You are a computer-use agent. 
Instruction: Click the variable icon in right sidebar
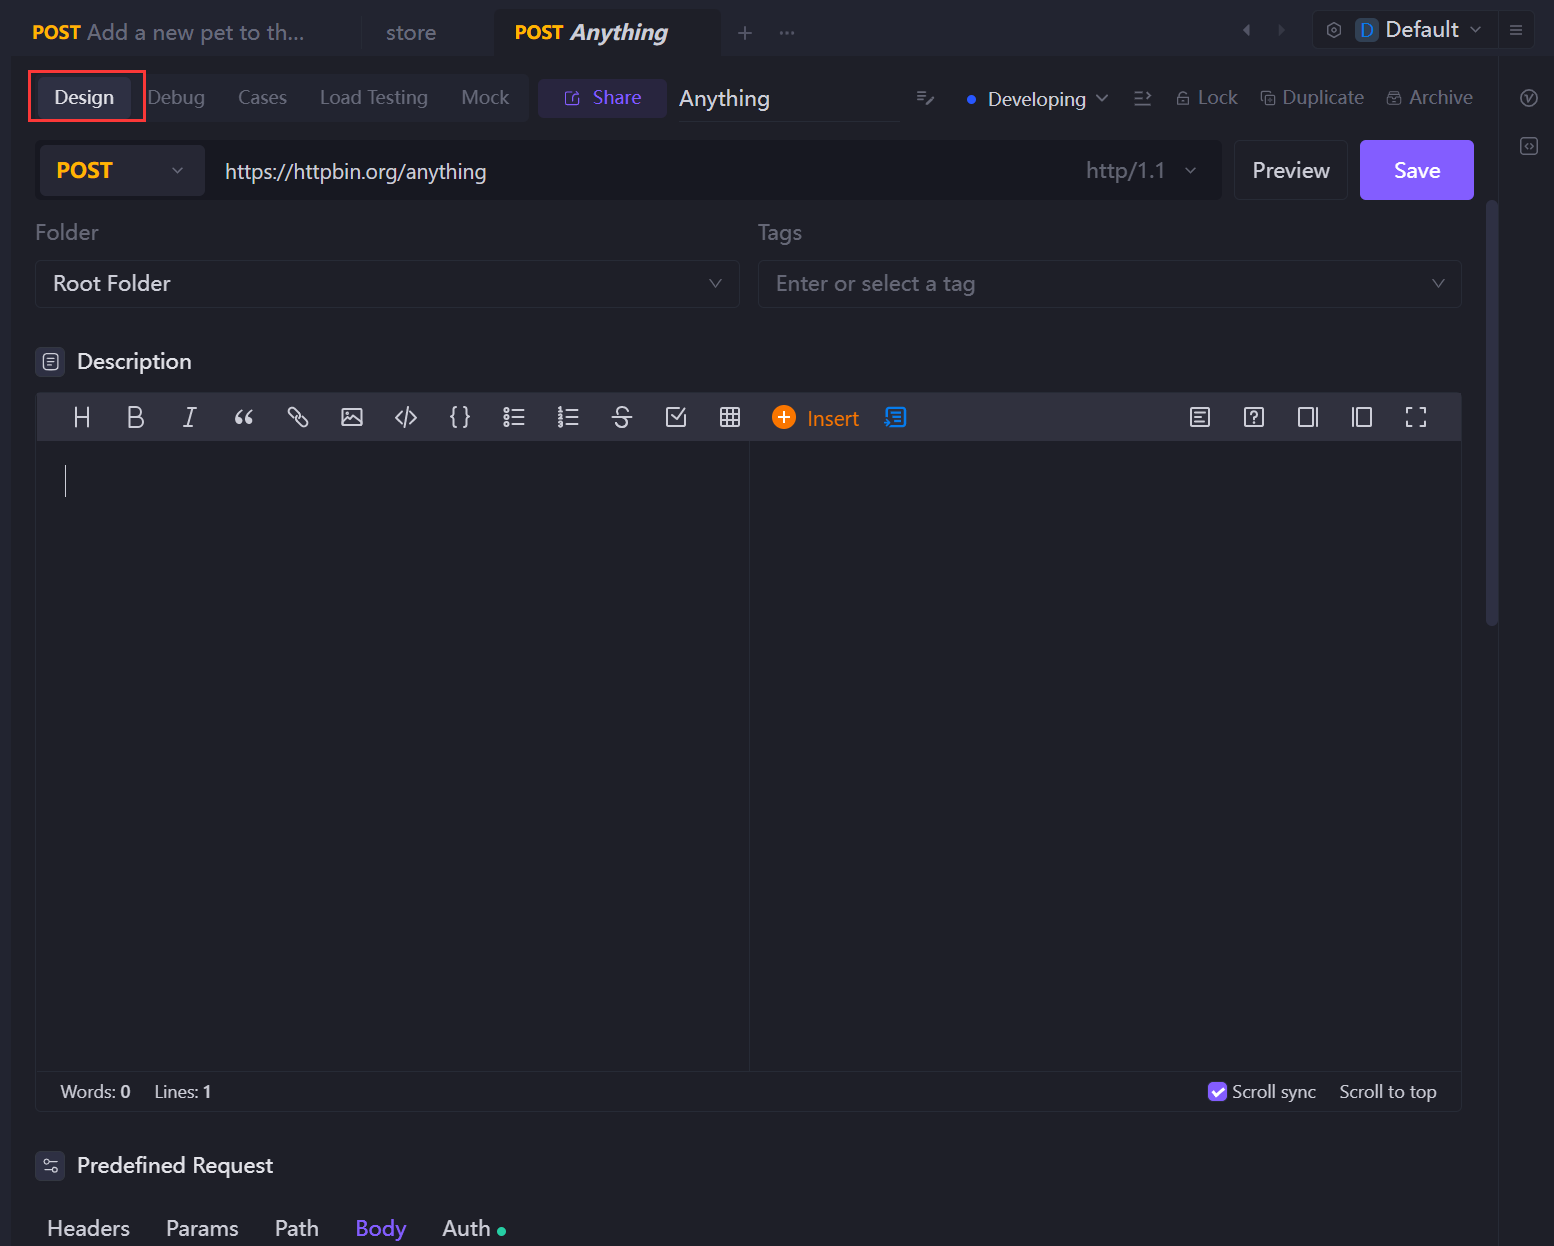pos(1529,98)
